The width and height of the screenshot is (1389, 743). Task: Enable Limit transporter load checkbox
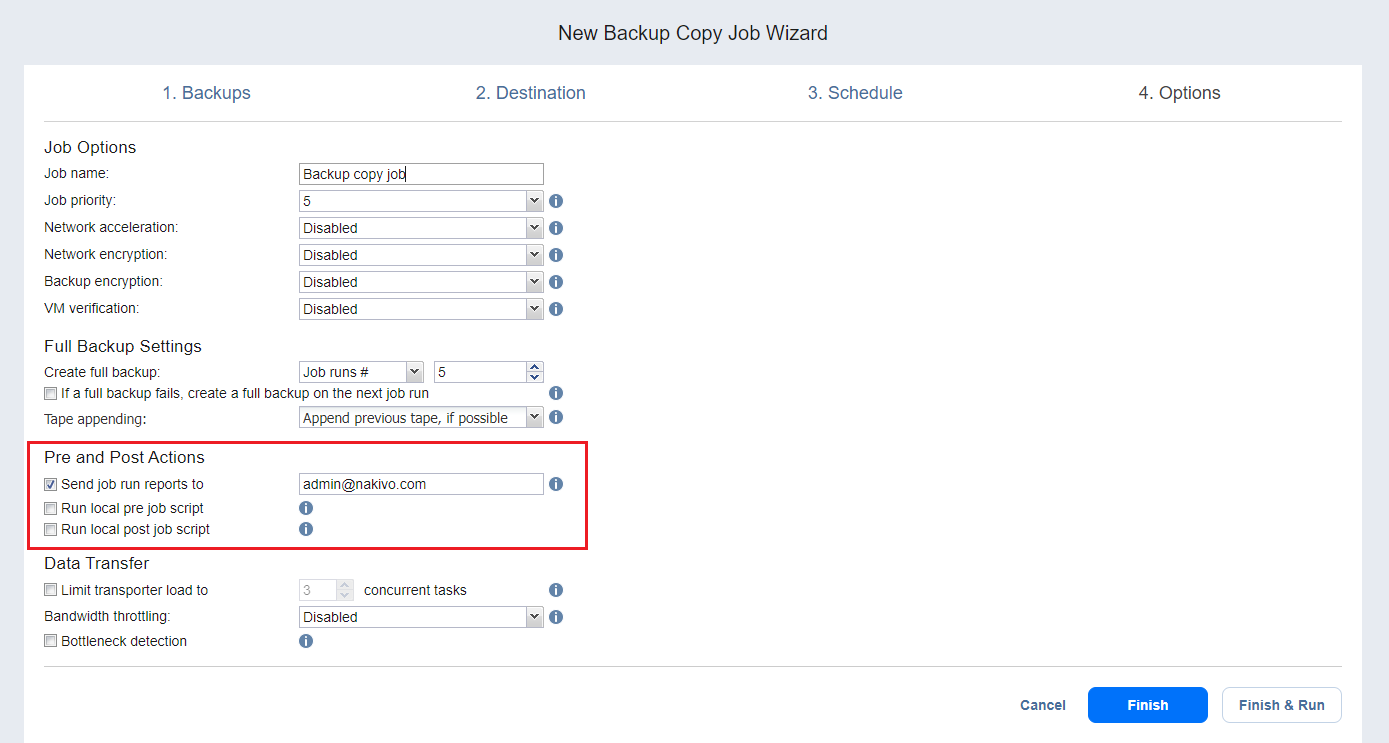click(x=51, y=591)
